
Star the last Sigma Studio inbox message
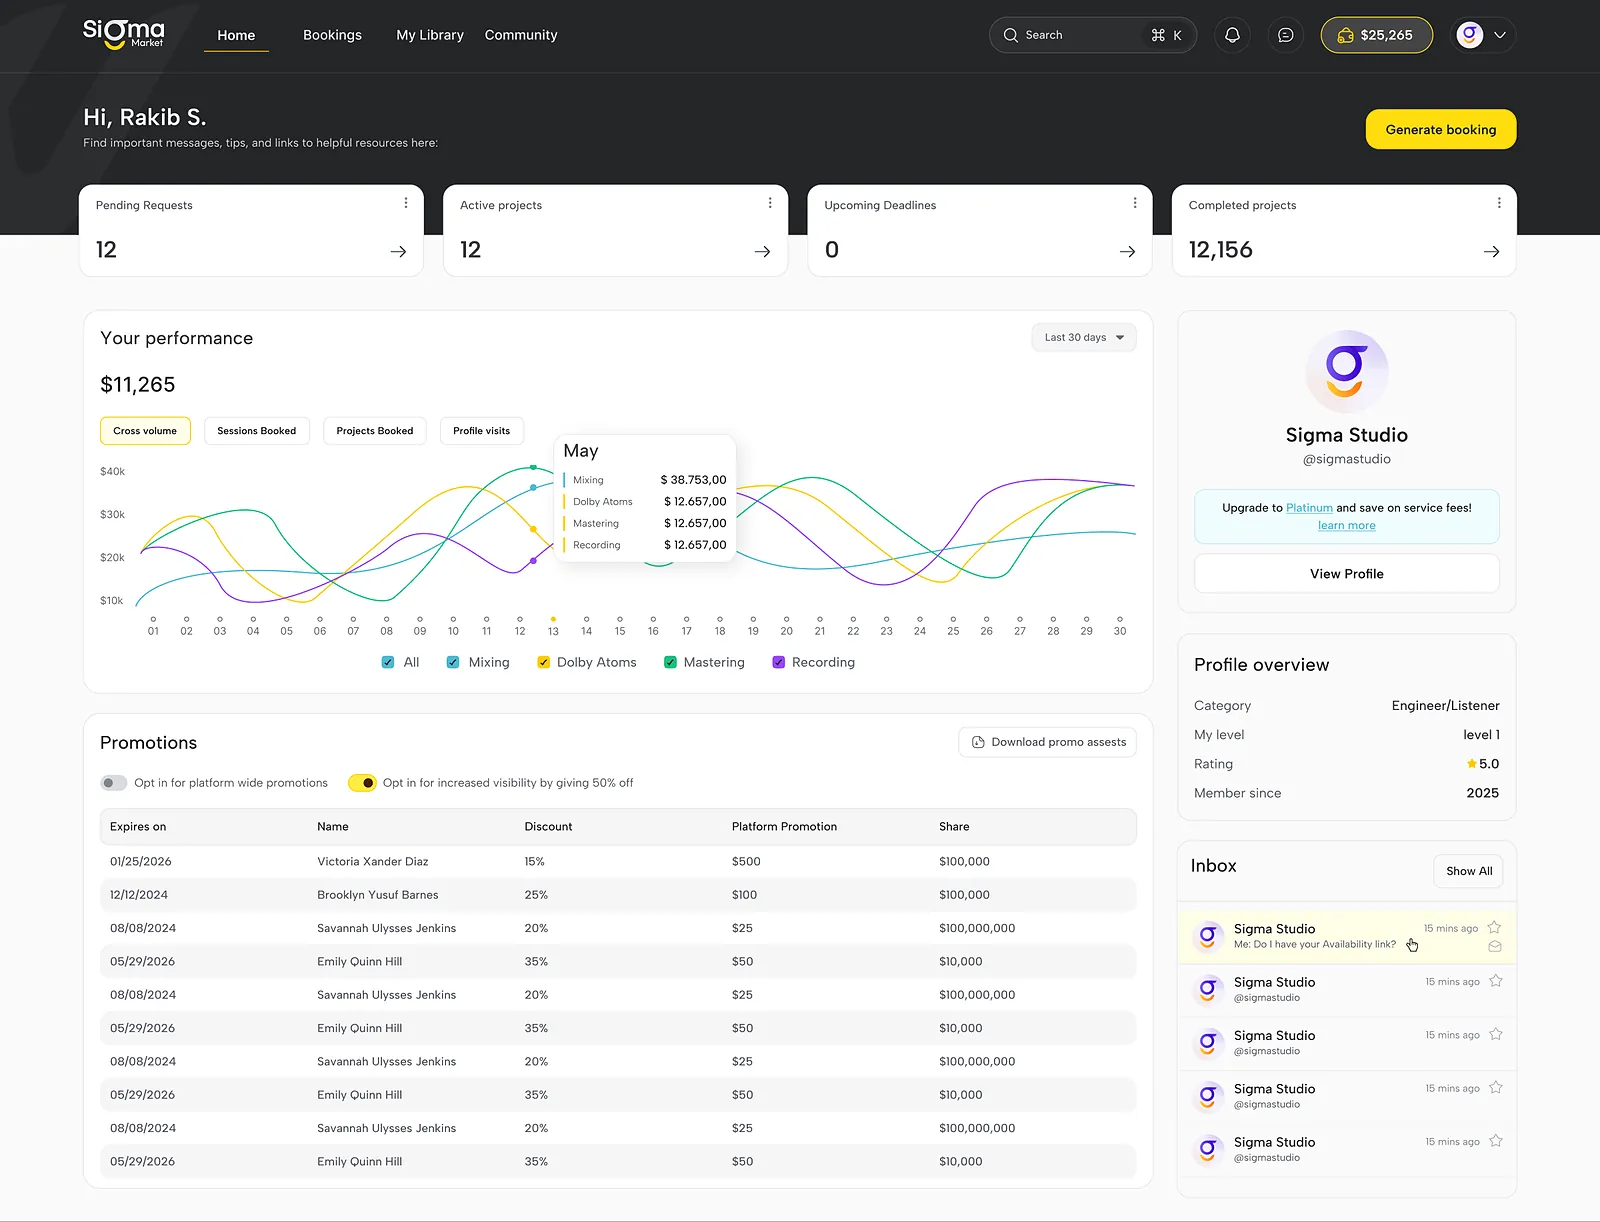1495,1141
